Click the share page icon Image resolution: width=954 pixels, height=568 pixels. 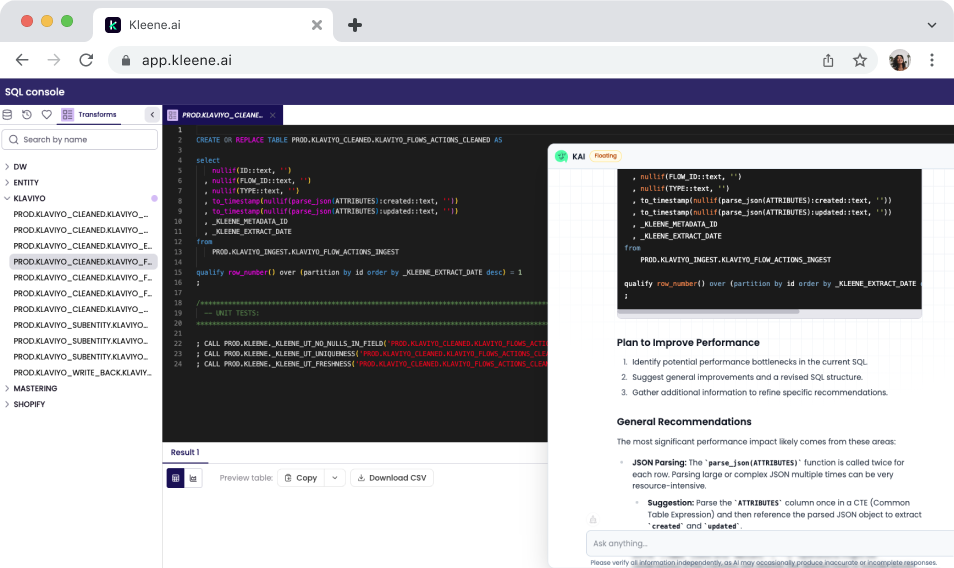tap(828, 60)
